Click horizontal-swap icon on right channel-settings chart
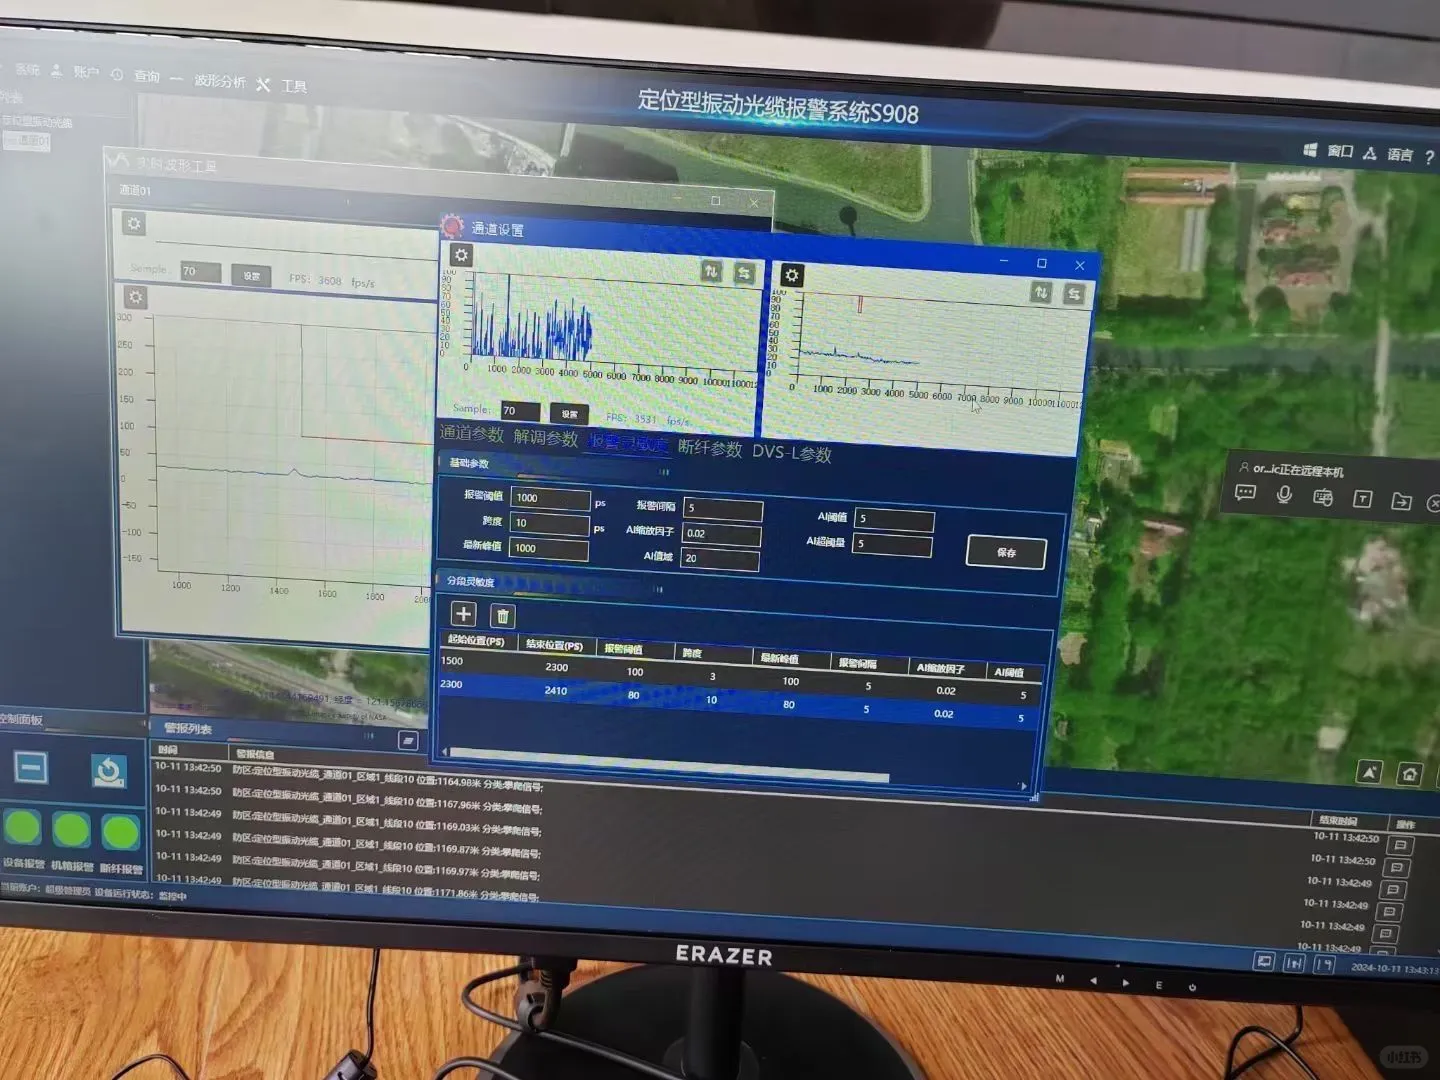This screenshot has width=1440, height=1080. [1073, 294]
